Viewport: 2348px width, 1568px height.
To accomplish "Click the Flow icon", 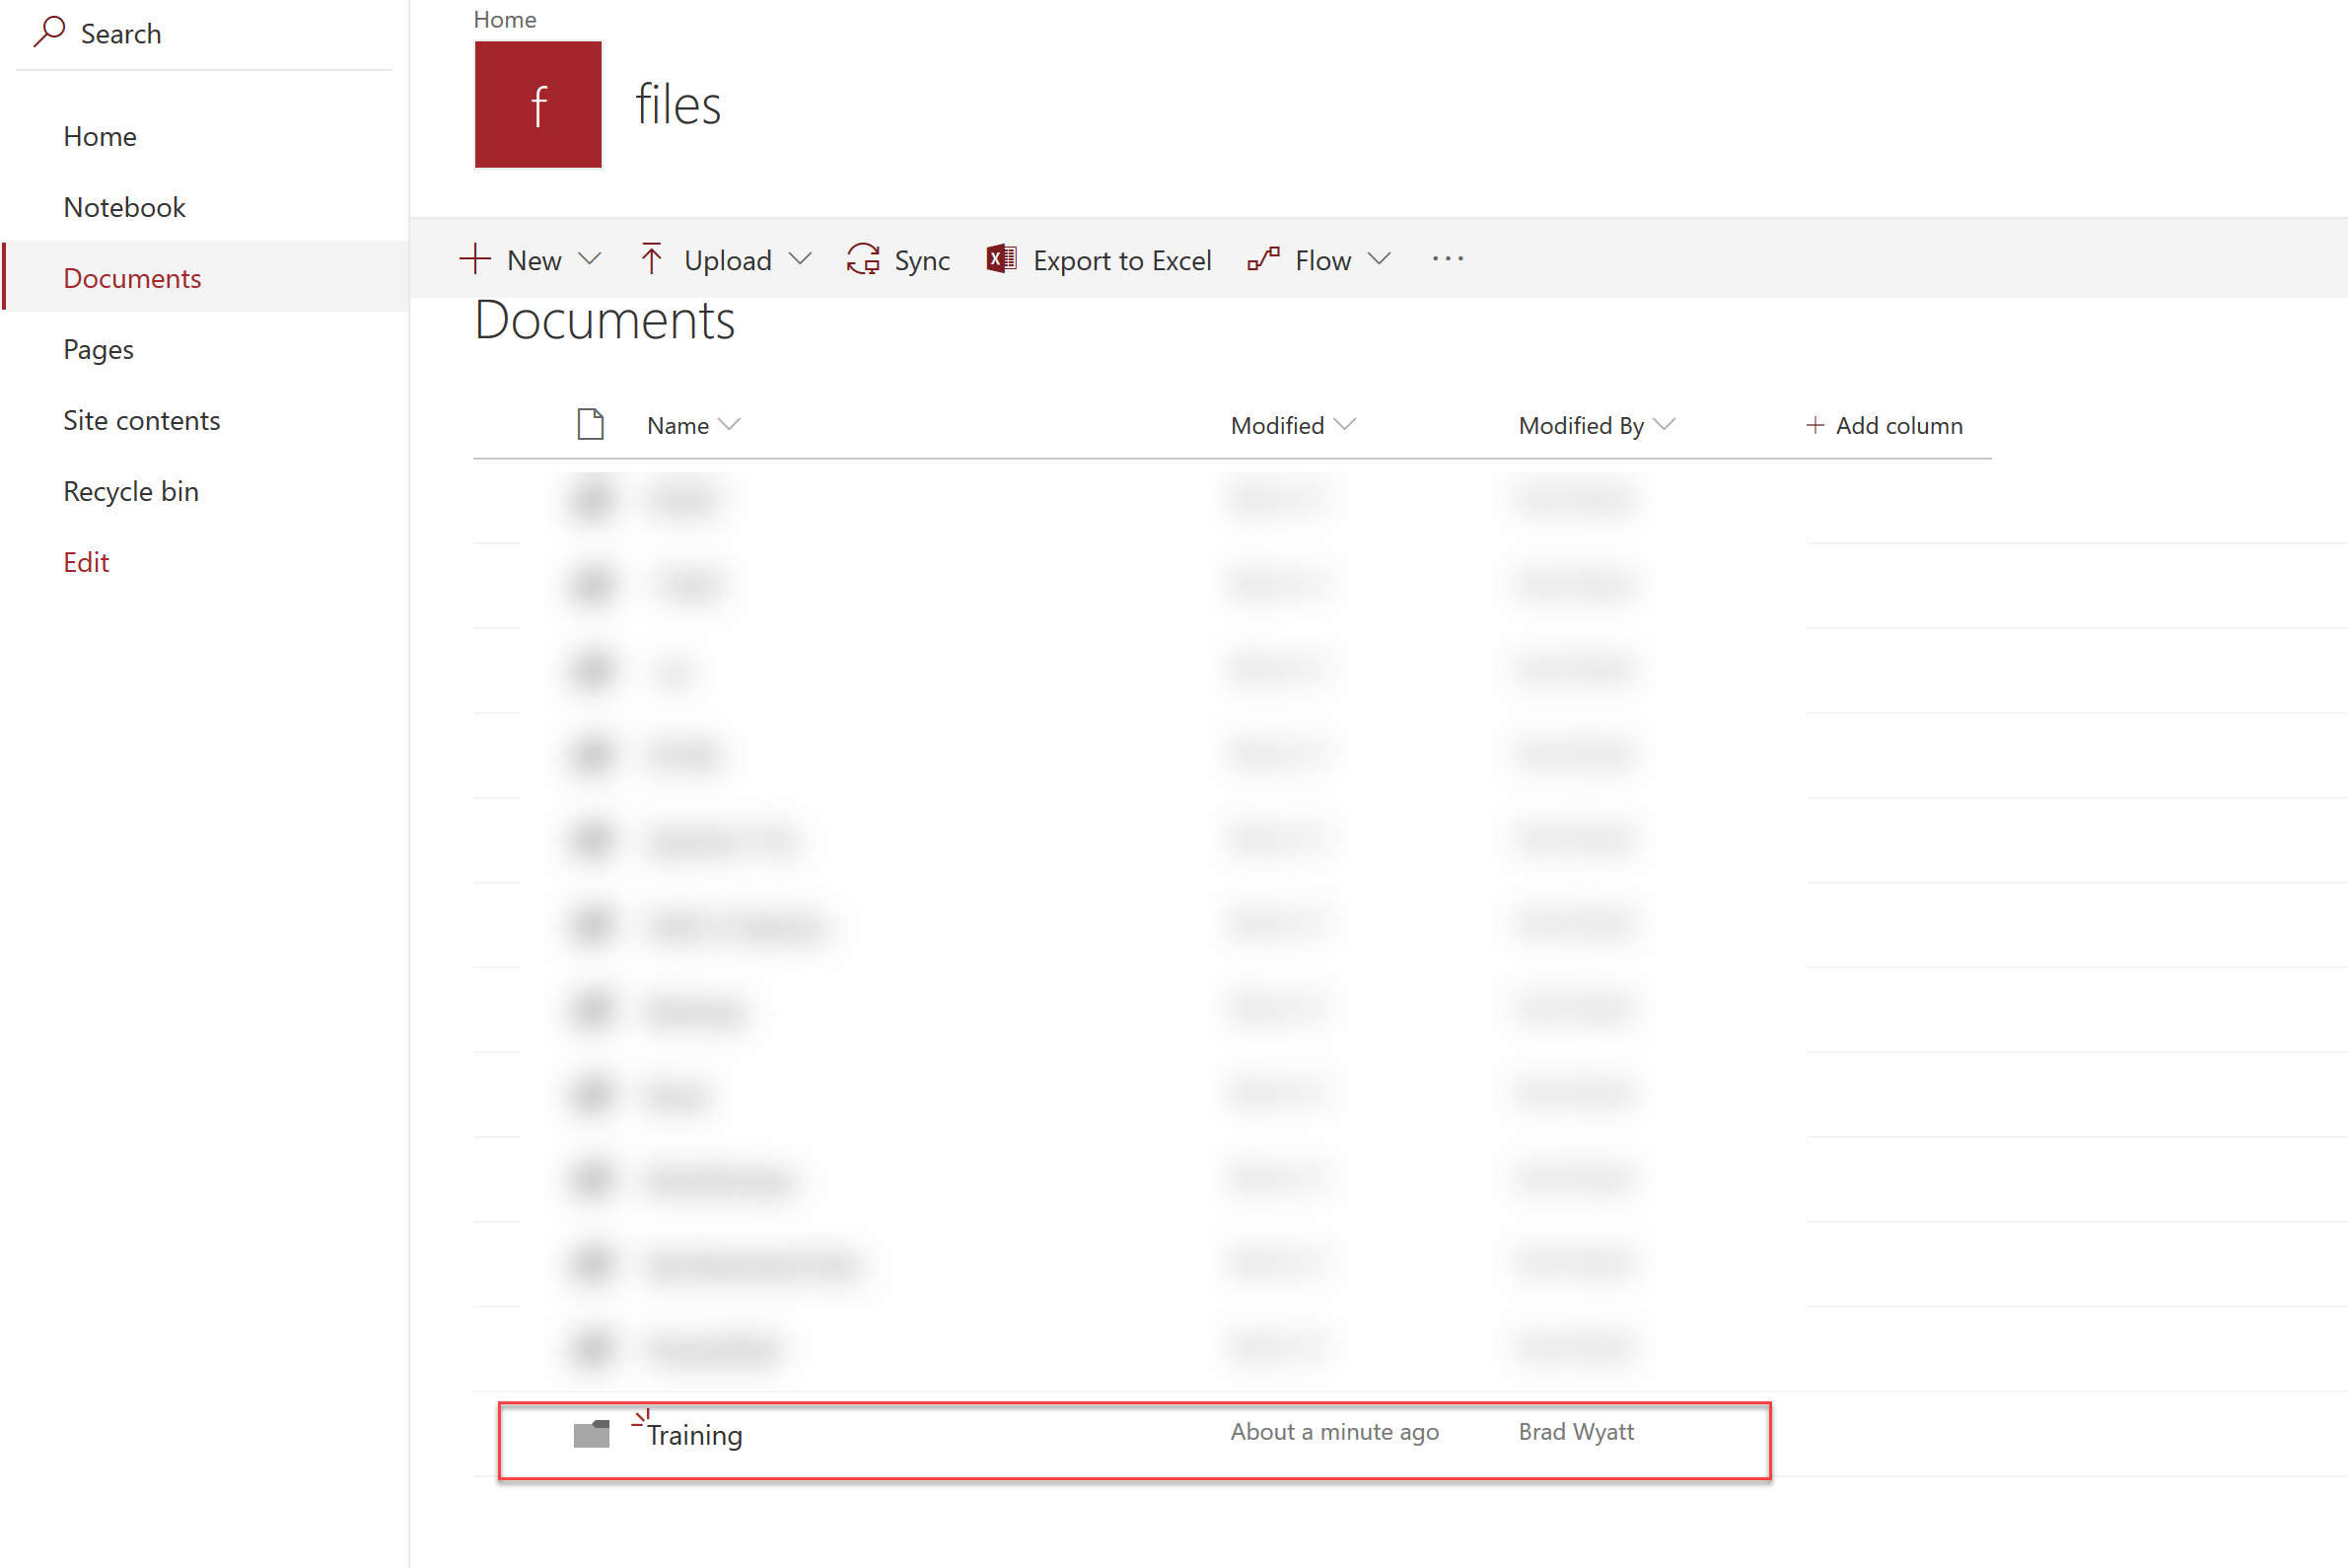I will pyautogui.click(x=1263, y=259).
